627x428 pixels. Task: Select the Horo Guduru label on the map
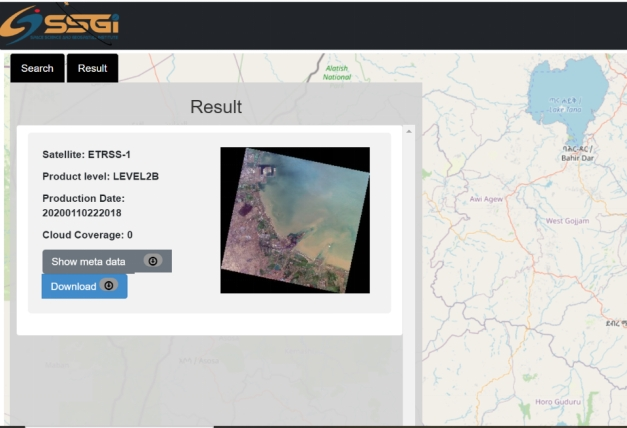pyautogui.click(x=558, y=402)
